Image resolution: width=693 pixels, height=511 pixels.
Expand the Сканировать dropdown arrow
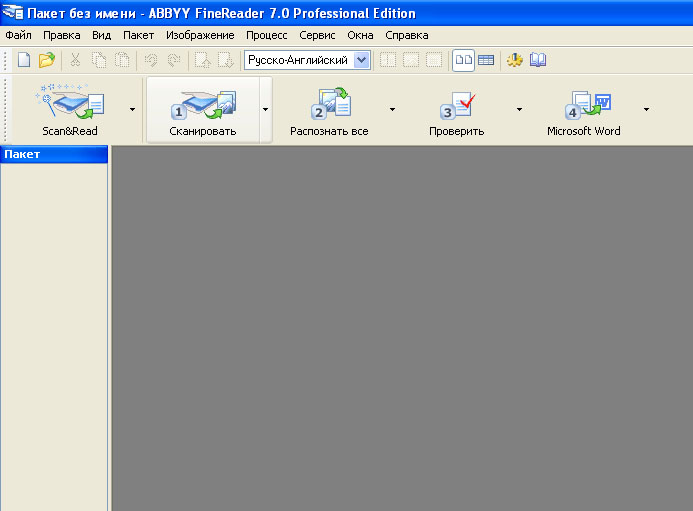point(265,109)
